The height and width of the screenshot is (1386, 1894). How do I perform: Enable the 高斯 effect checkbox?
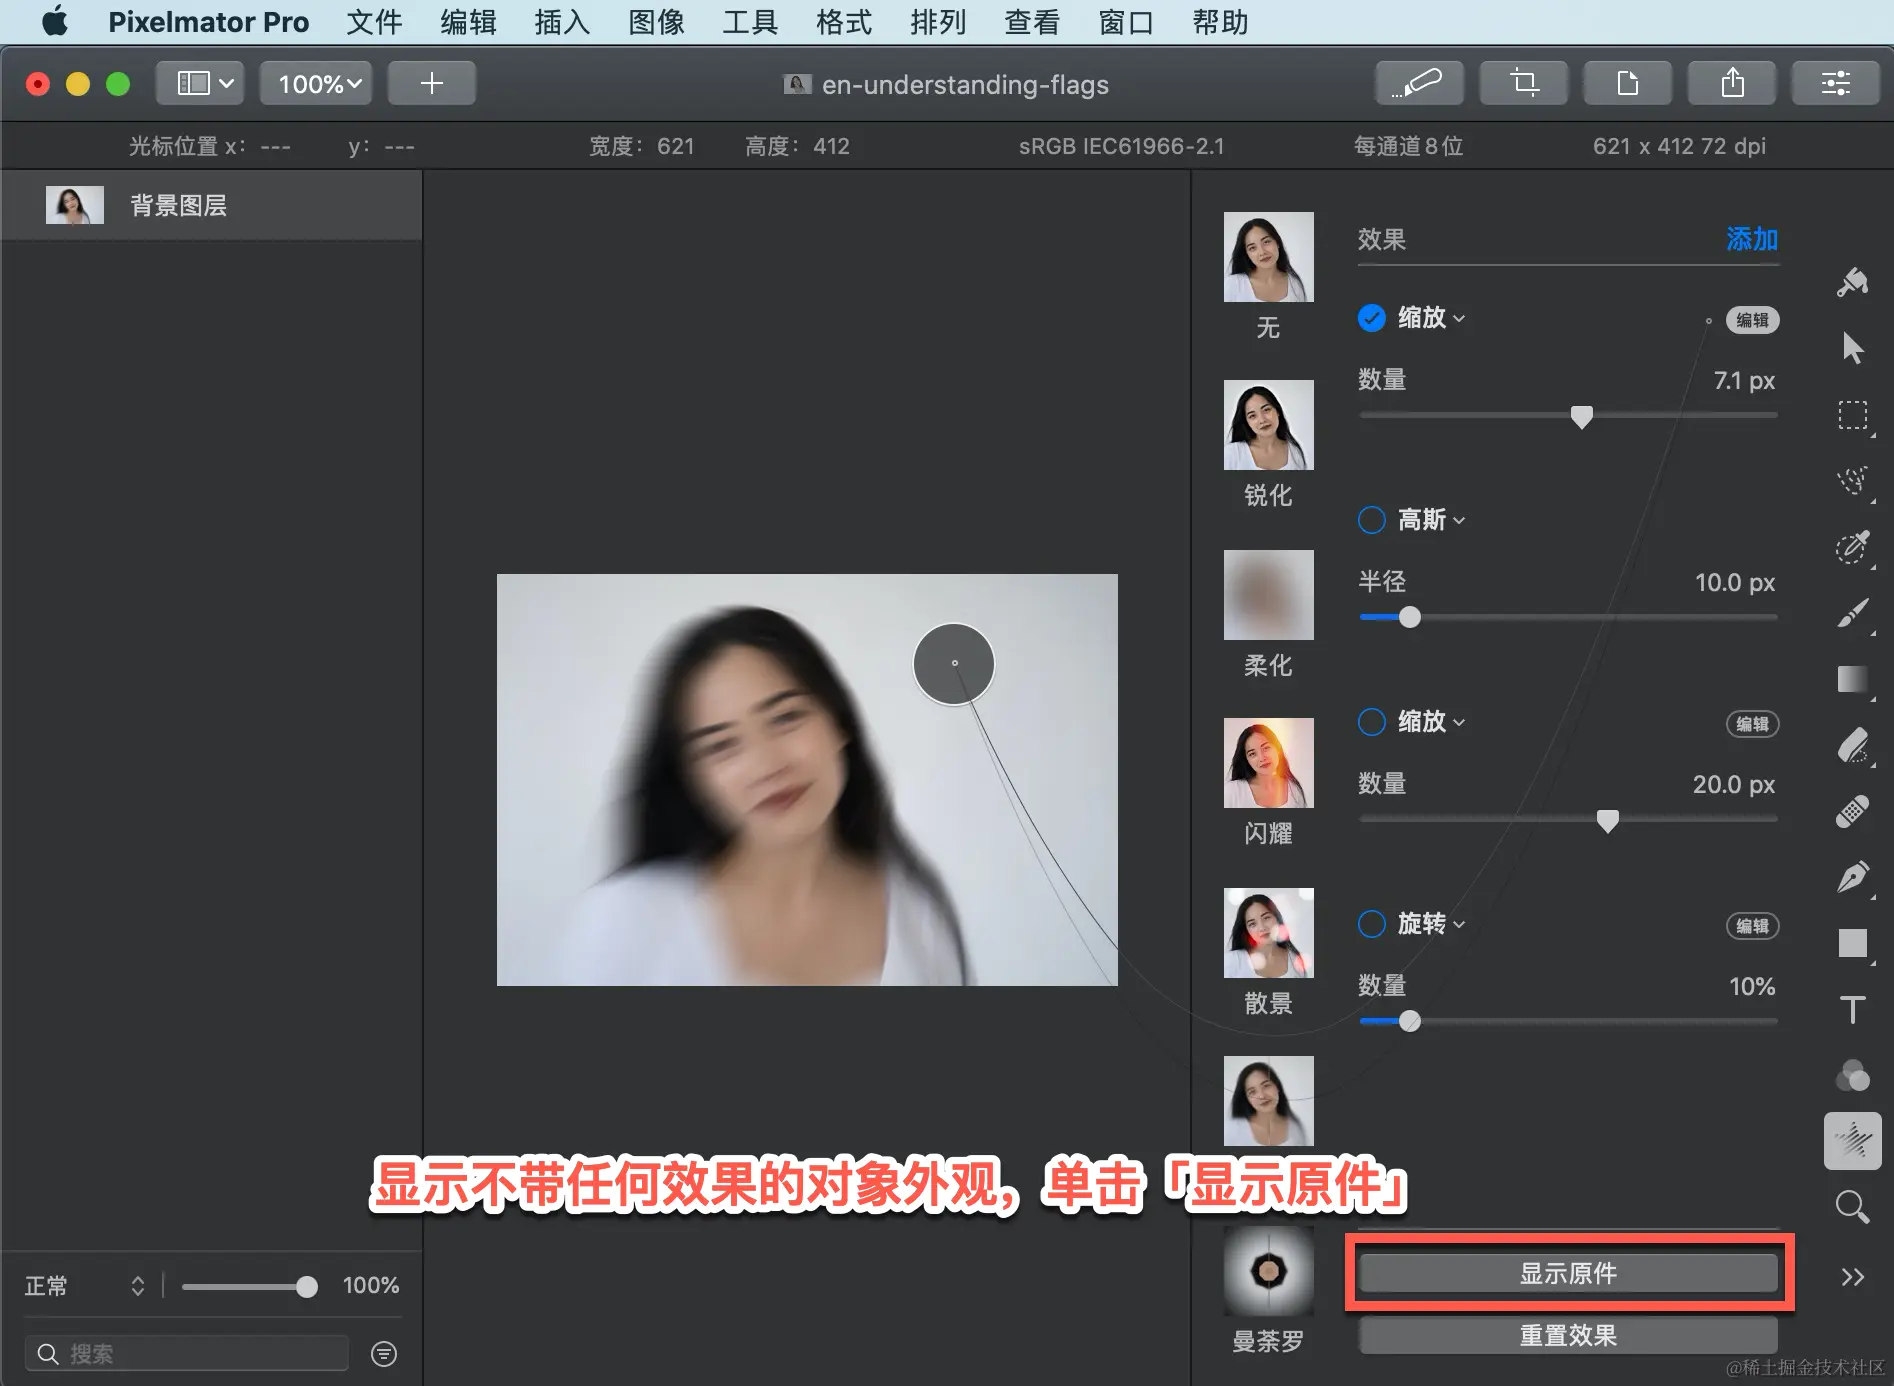(1371, 520)
